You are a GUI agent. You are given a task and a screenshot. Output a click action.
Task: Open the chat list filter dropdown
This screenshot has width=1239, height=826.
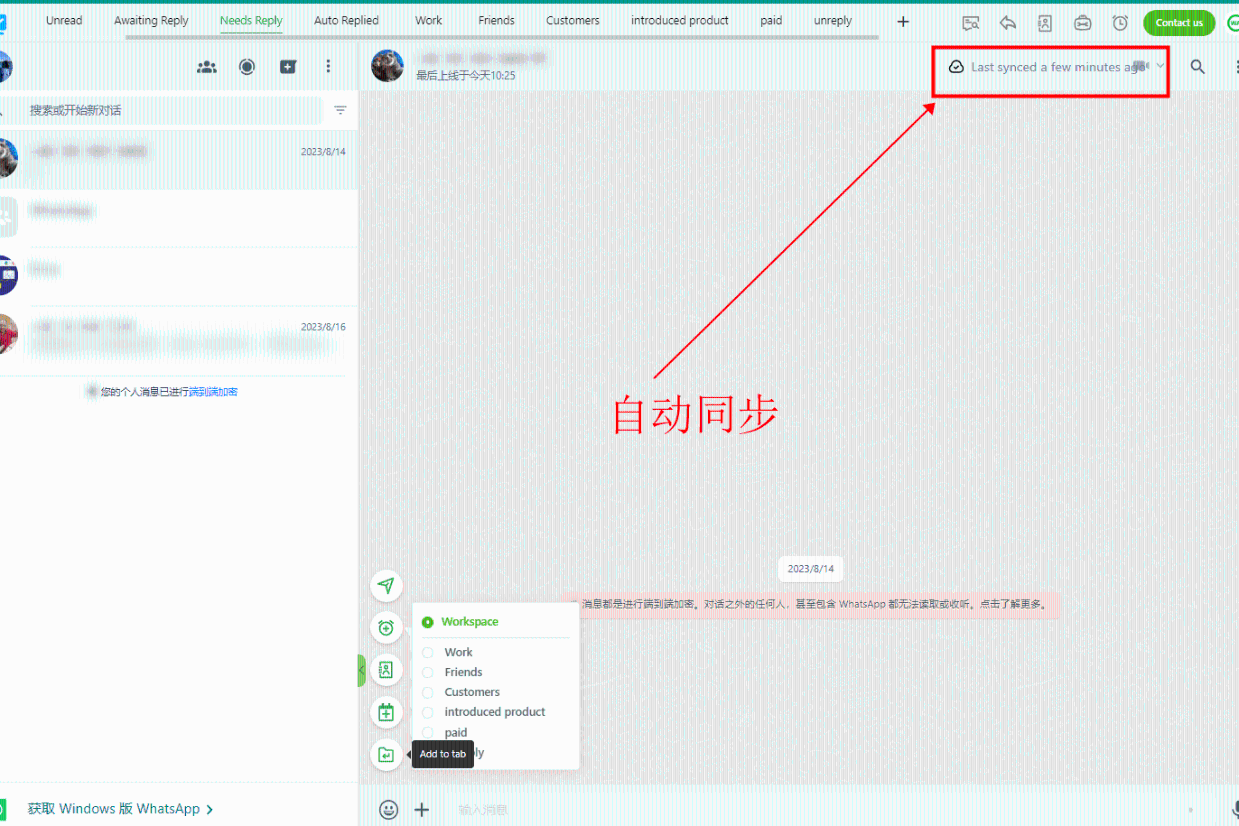340,110
